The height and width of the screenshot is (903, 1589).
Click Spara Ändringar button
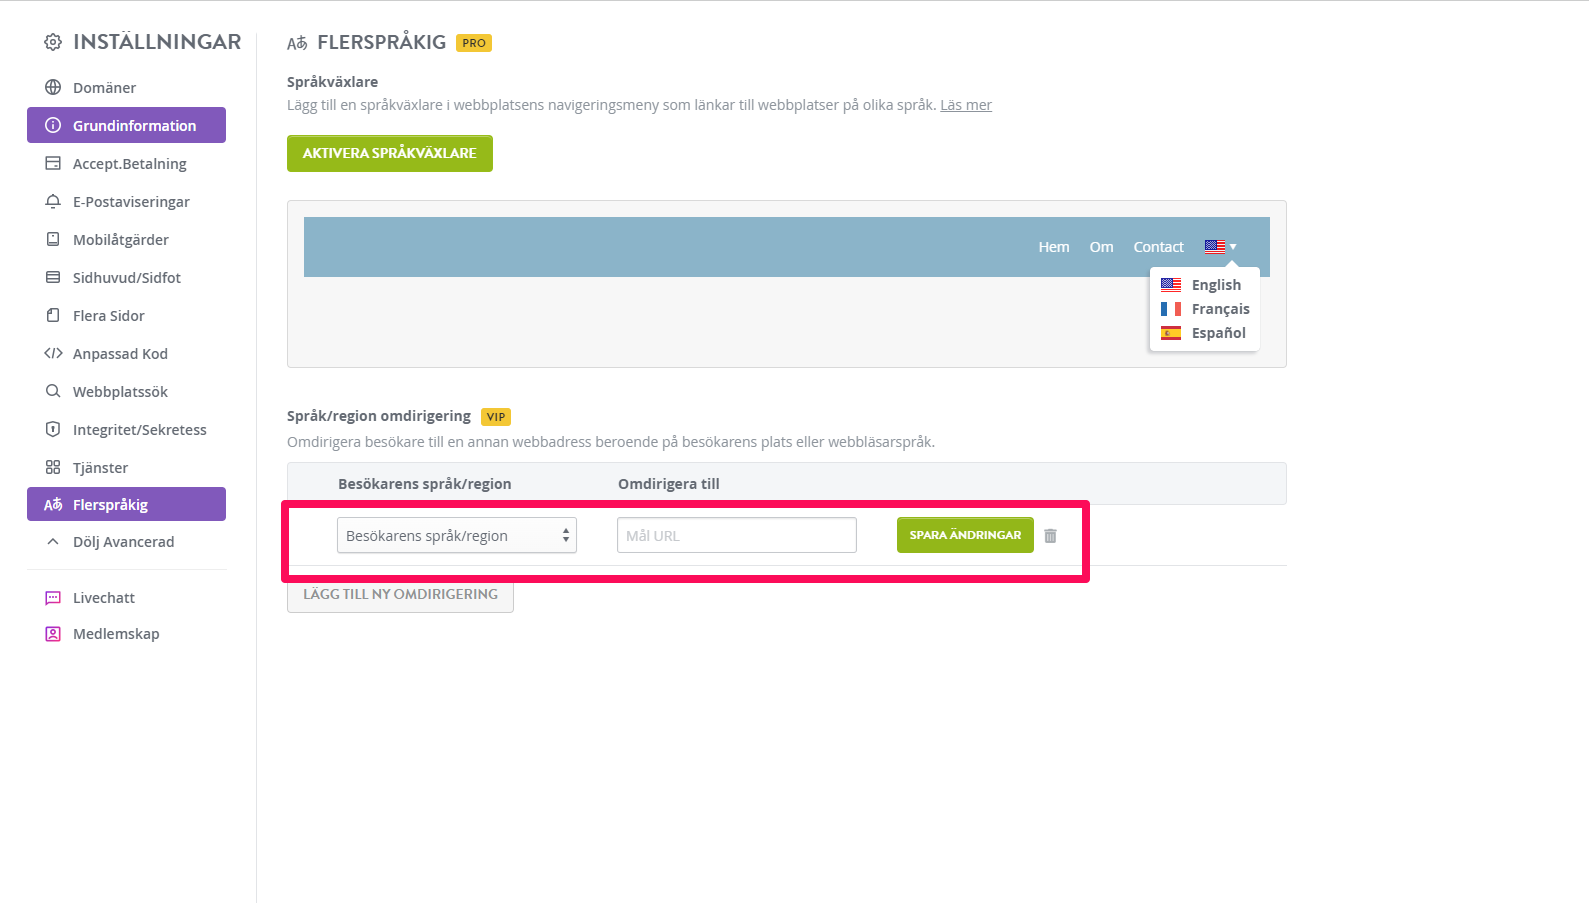pyautogui.click(x=965, y=535)
